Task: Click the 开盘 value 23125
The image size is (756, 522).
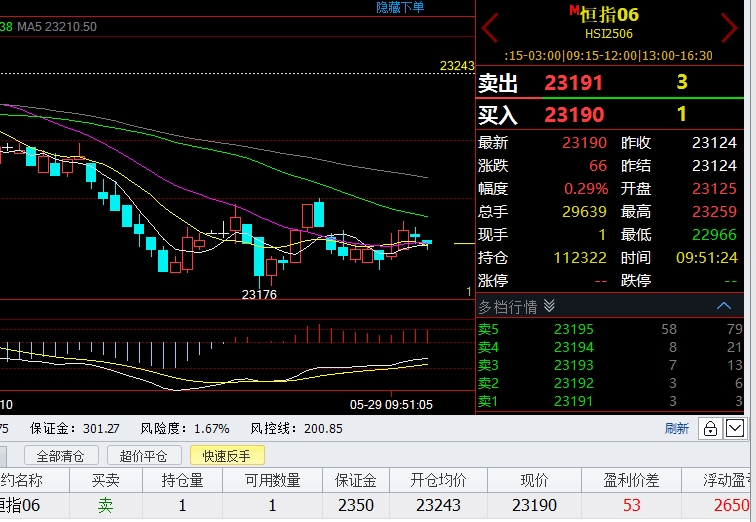Action: point(714,188)
